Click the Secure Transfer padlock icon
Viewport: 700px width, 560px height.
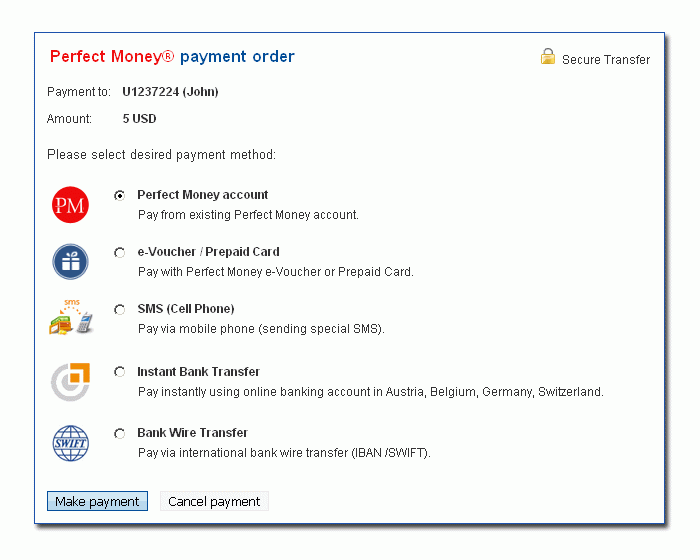[548, 57]
